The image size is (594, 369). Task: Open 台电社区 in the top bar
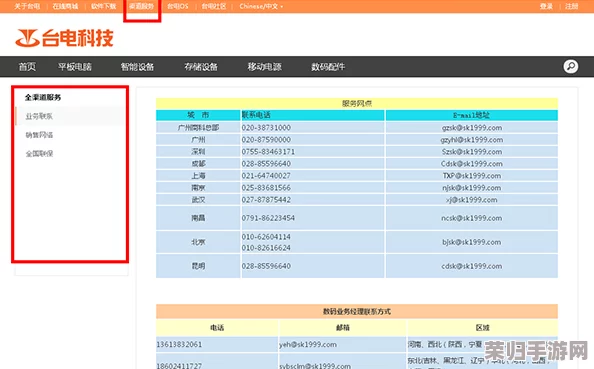click(214, 6)
